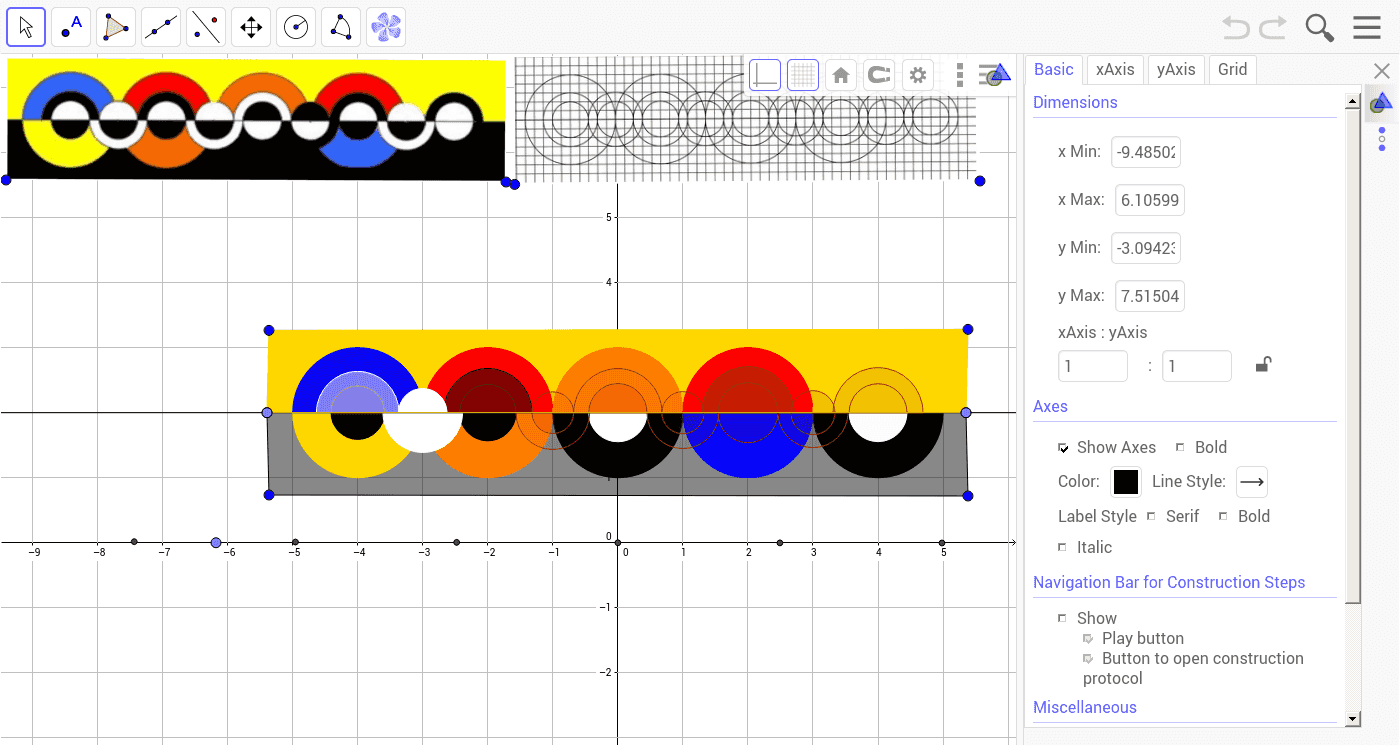
Task: Open the axes Line Style dropdown
Action: point(1252,482)
